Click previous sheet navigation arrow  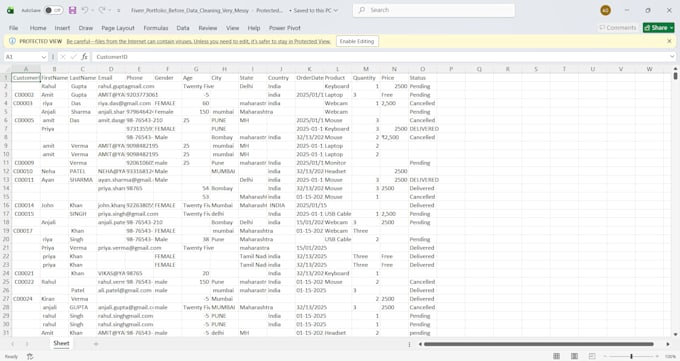tap(12, 344)
